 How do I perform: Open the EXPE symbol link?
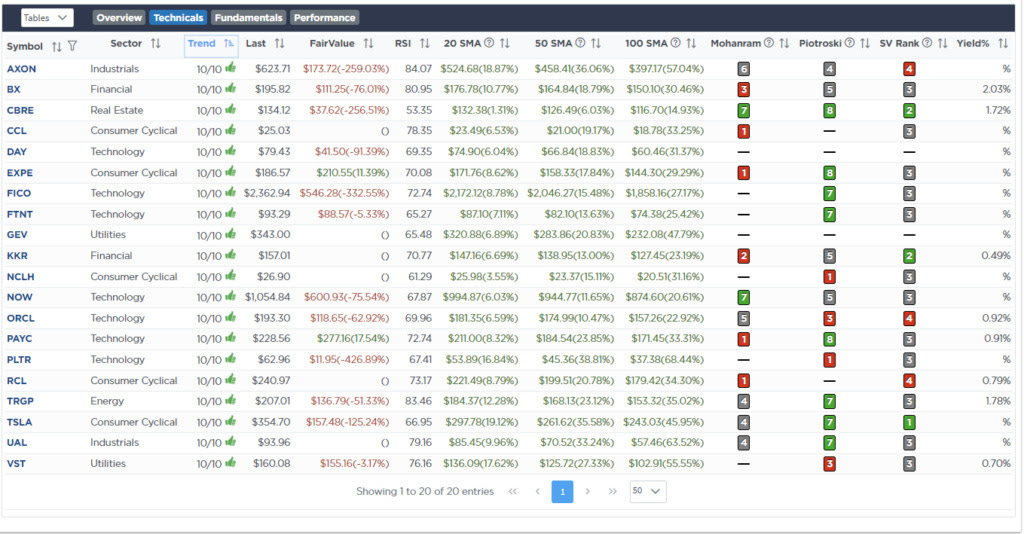pos(20,173)
